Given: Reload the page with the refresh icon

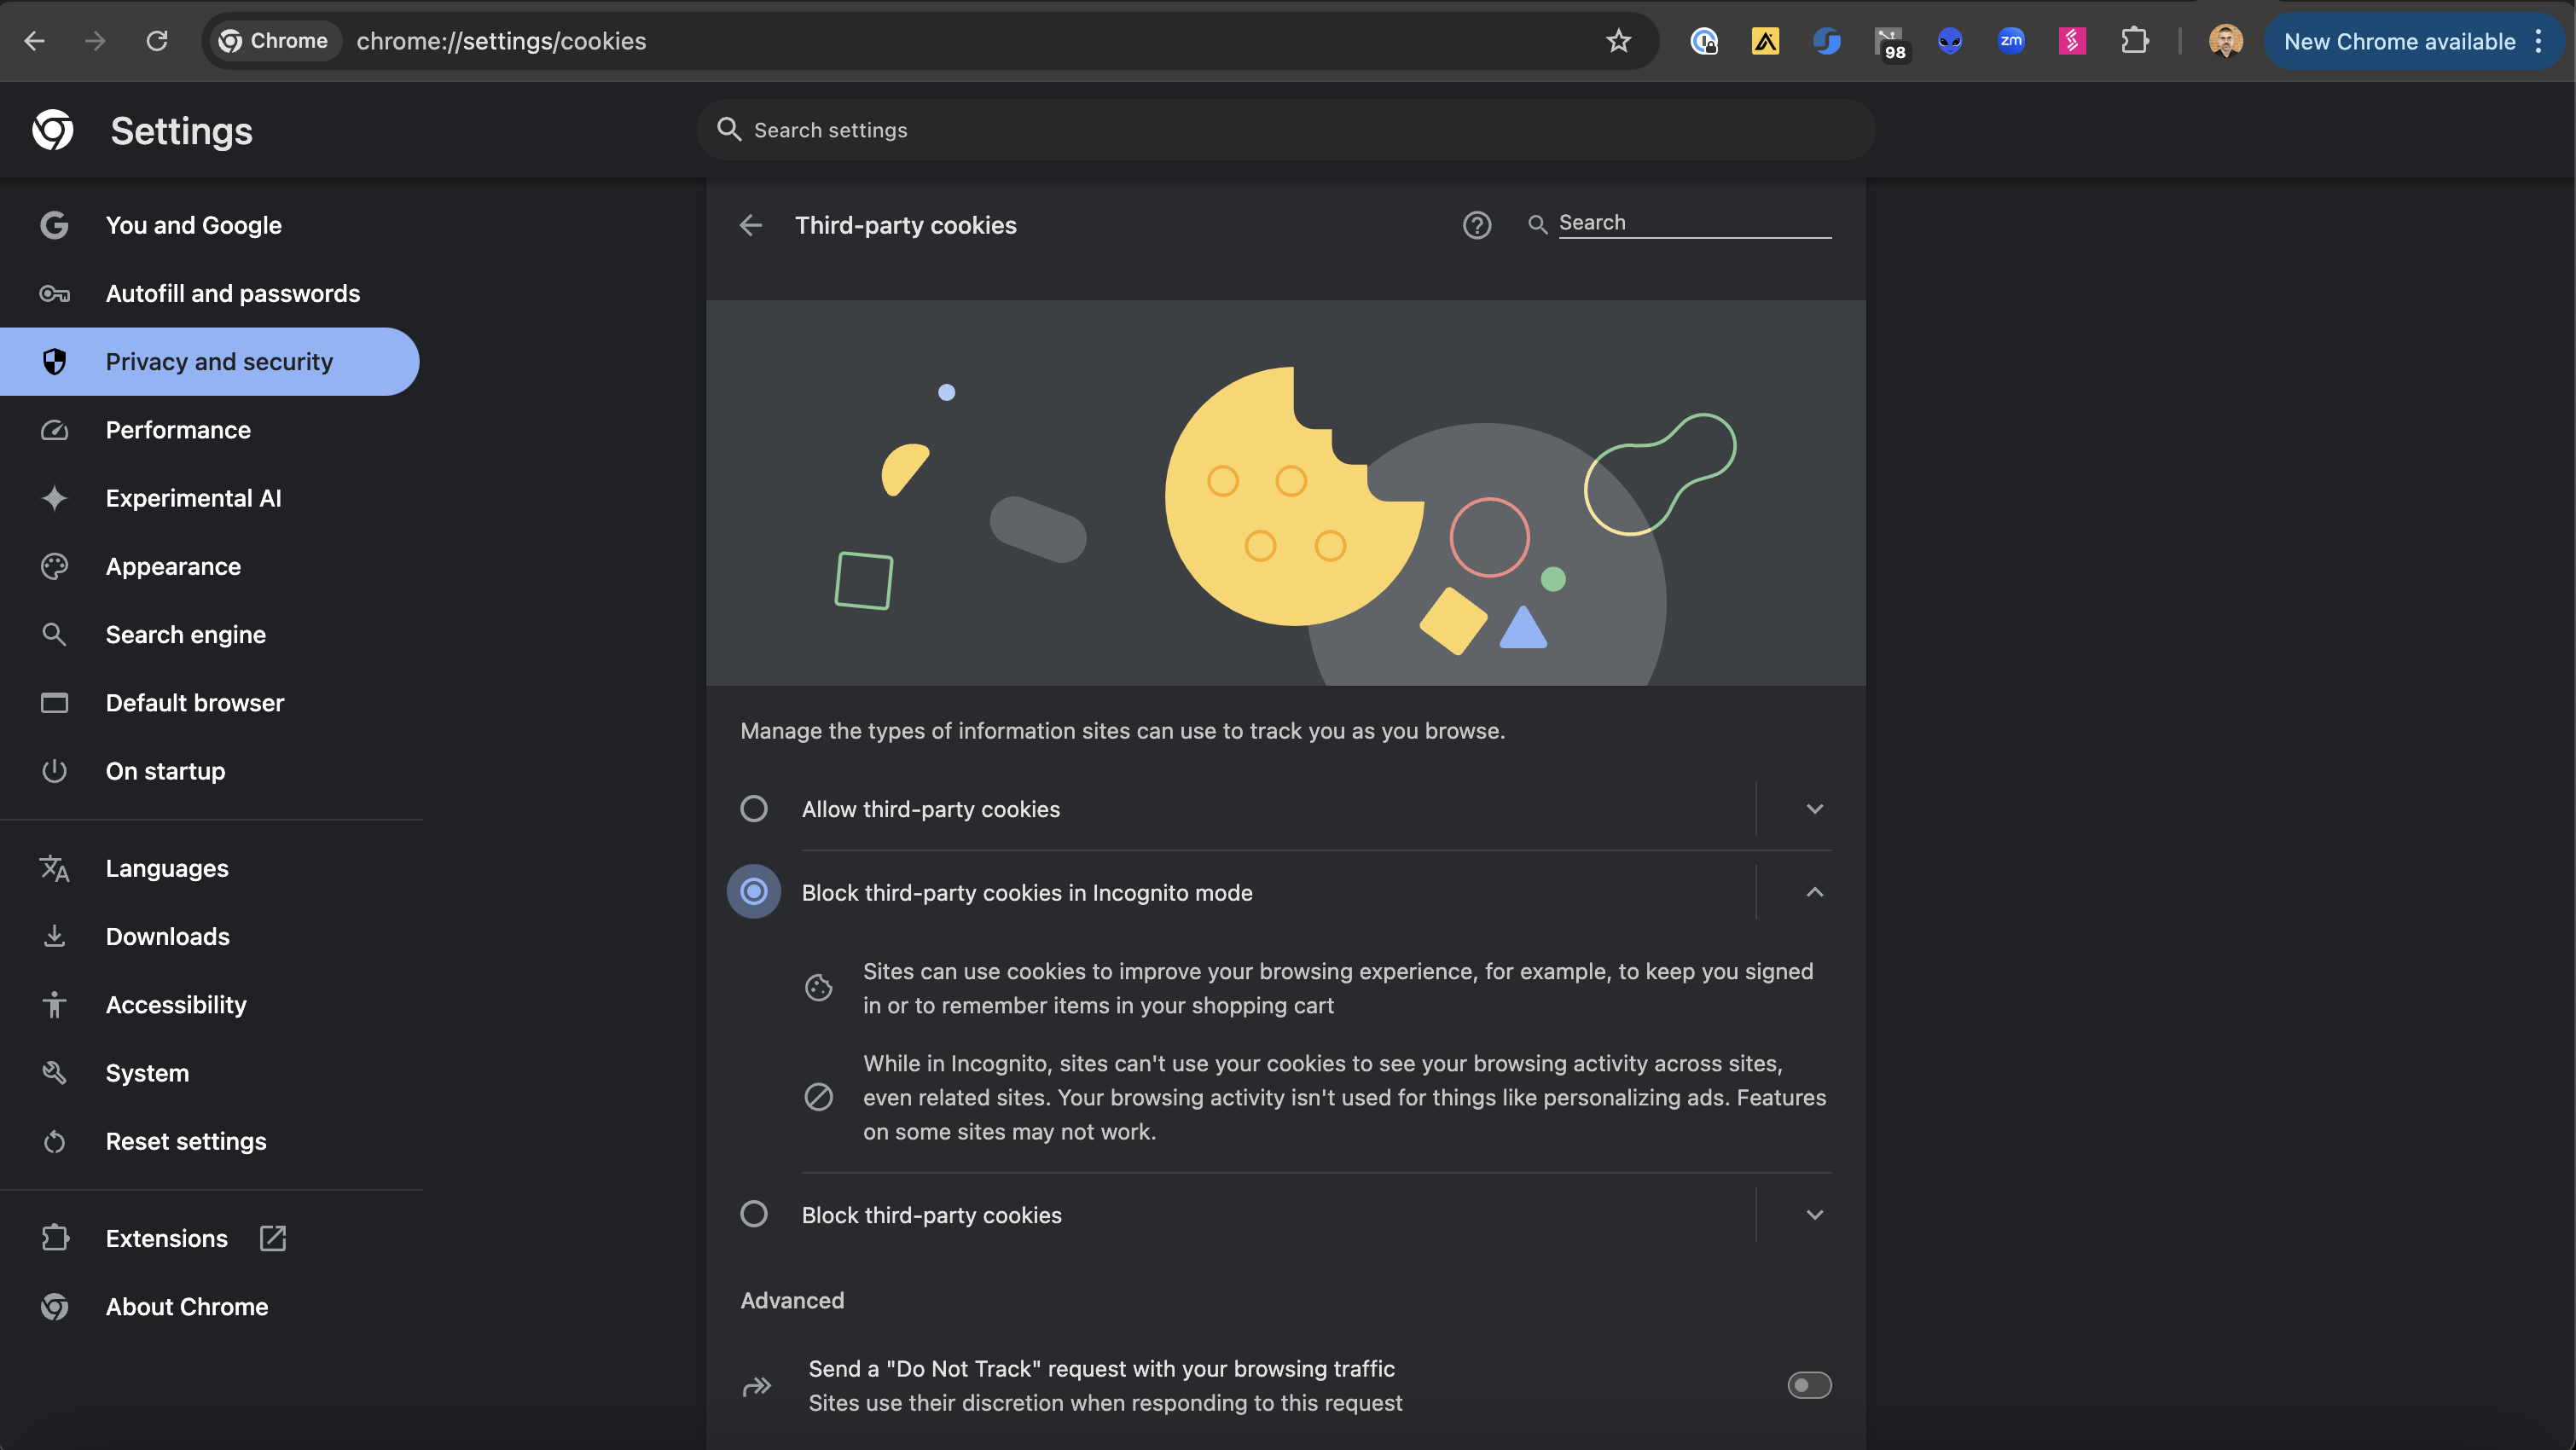Looking at the screenshot, I should pos(157,41).
